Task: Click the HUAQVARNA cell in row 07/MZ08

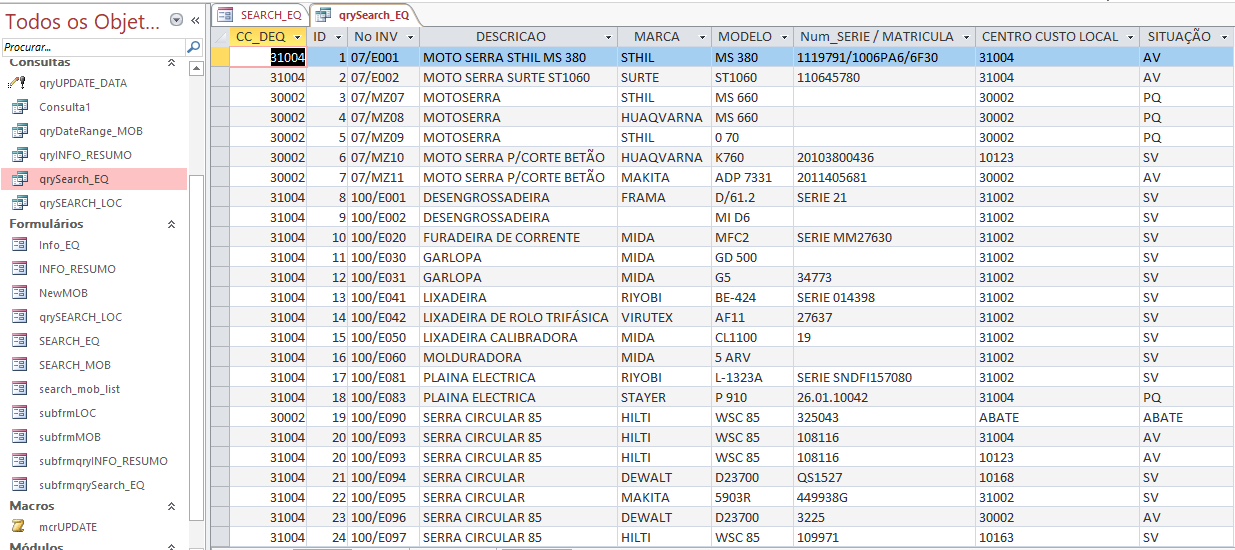Action: [664, 117]
